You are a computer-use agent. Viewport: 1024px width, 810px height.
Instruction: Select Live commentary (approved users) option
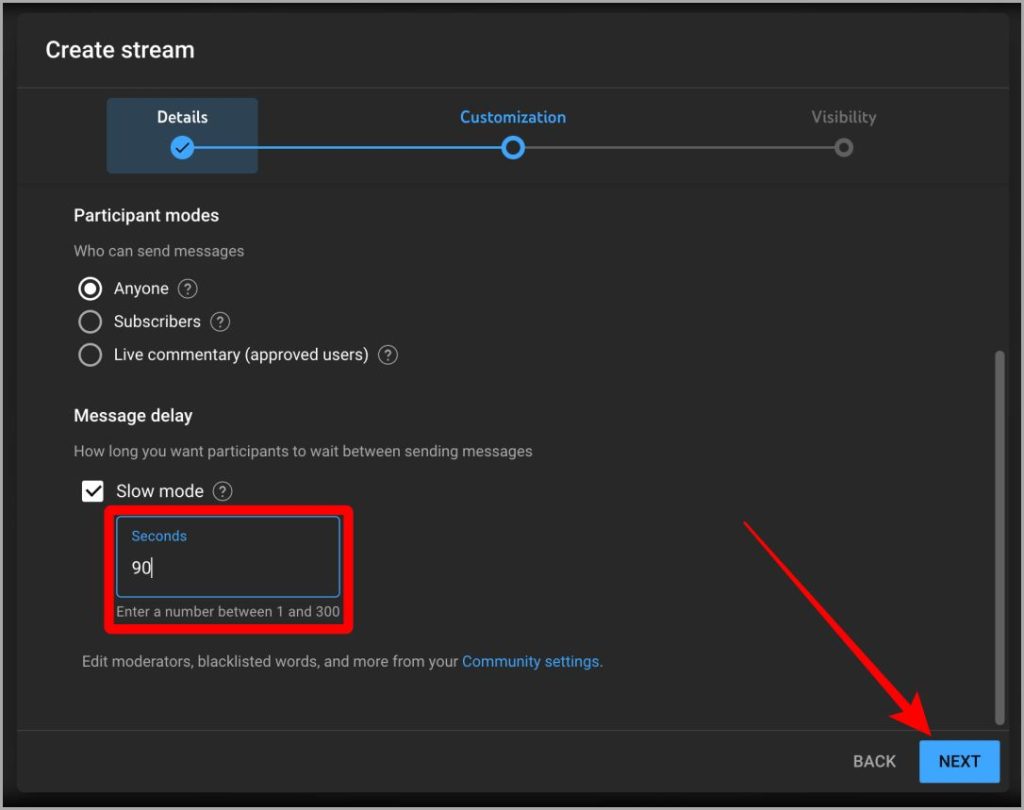90,355
